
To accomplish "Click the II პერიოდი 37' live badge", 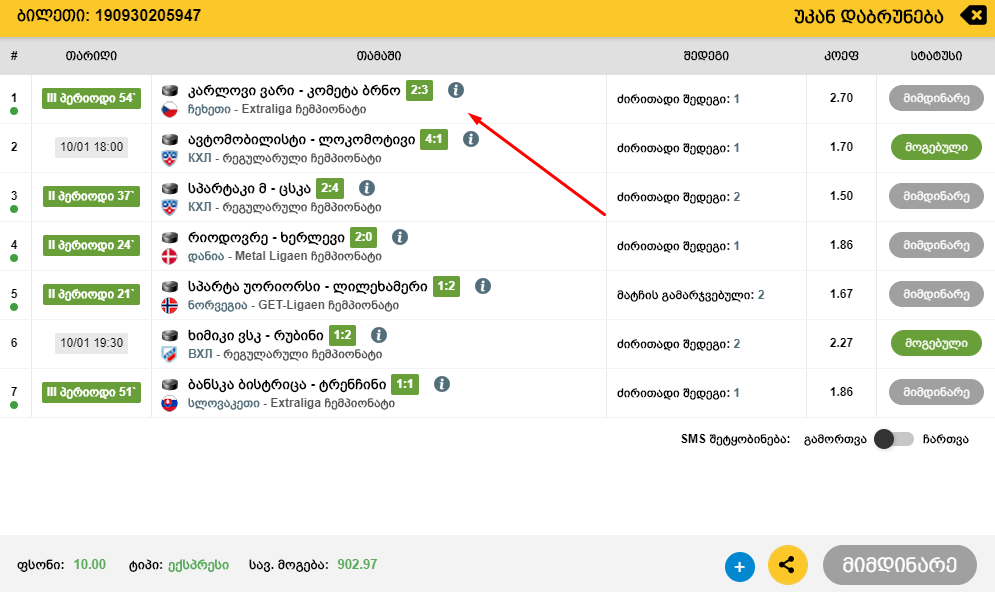I will tap(91, 196).
